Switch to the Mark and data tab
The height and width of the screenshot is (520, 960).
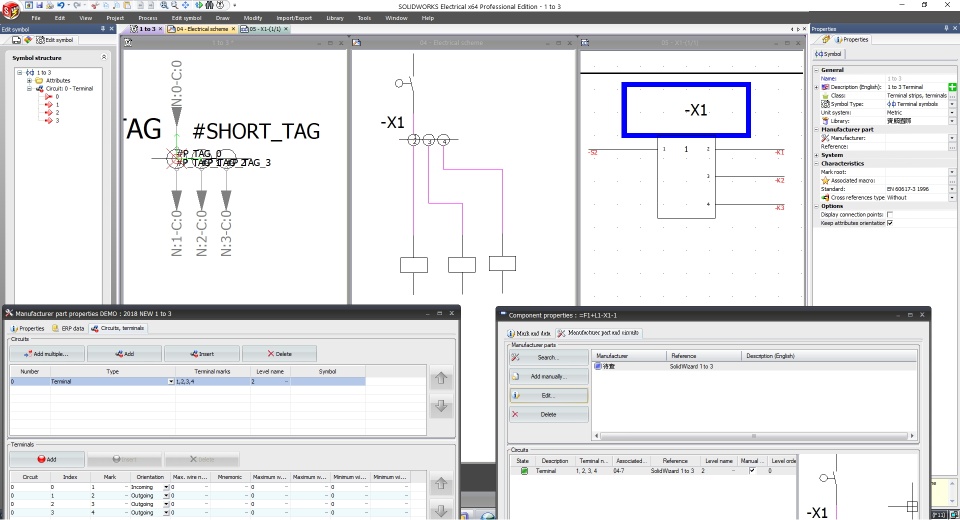pos(530,333)
